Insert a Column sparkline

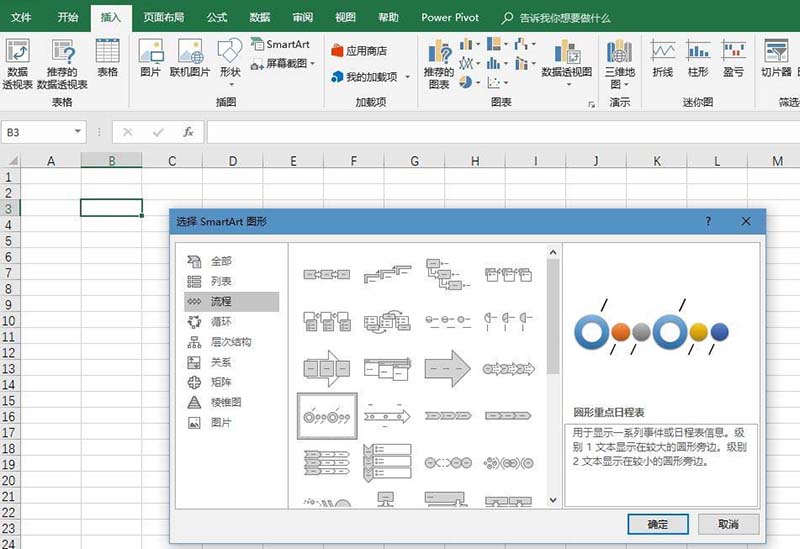click(698, 57)
